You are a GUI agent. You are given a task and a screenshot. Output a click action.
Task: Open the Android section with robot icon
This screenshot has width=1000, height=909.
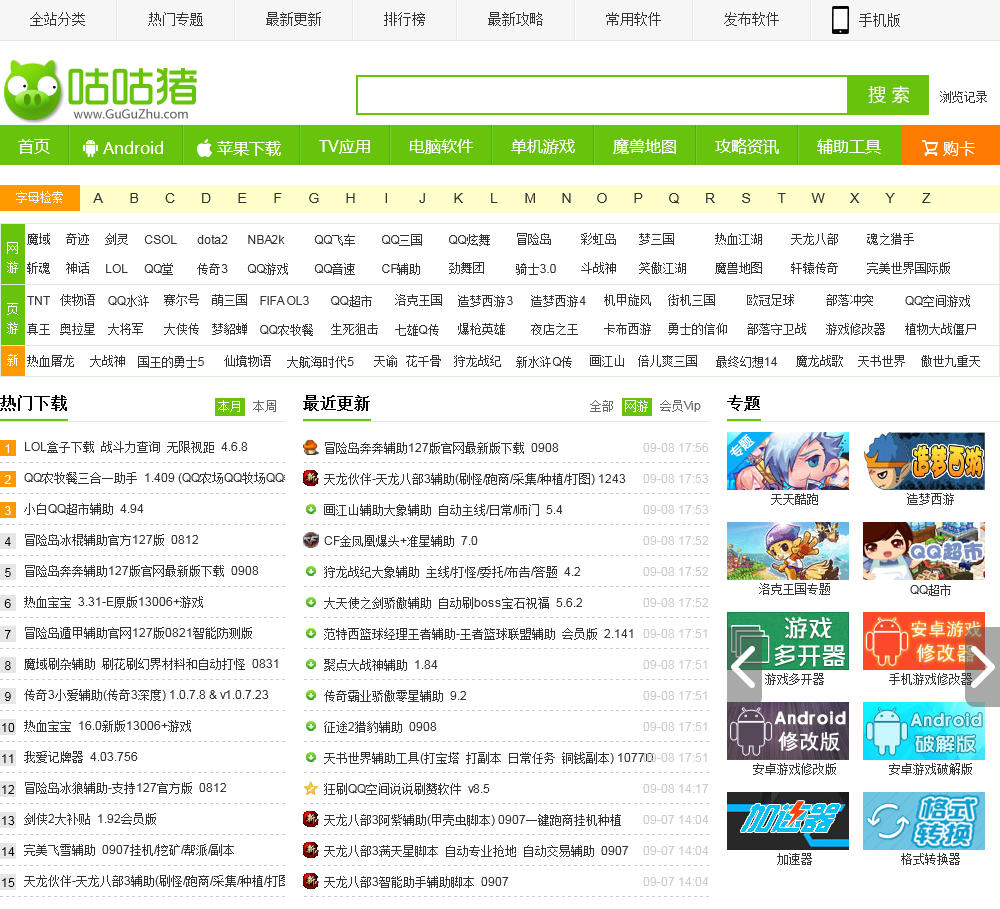point(124,148)
